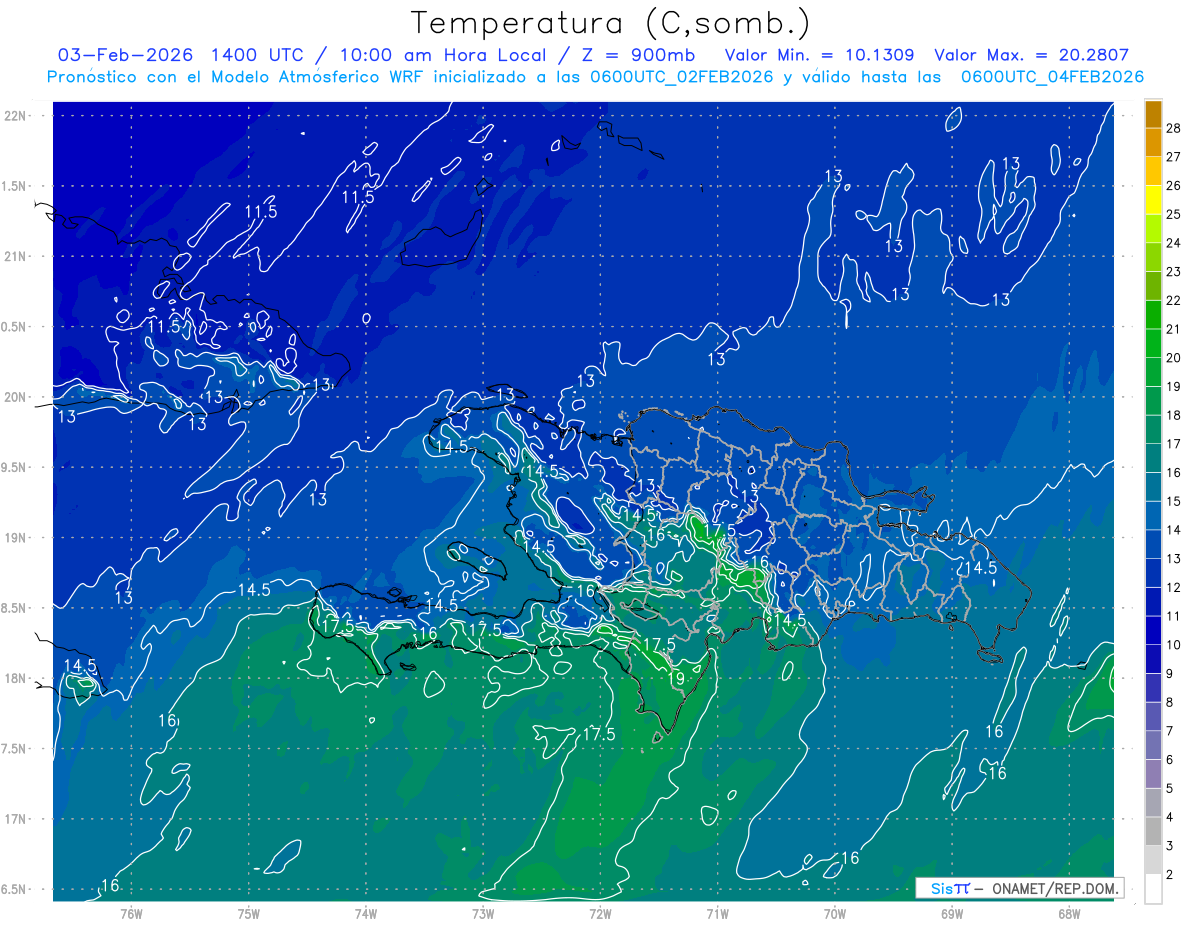This screenshot has width=1200, height=927.
Task: Click the legend value label '28'
Action: point(1174,128)
